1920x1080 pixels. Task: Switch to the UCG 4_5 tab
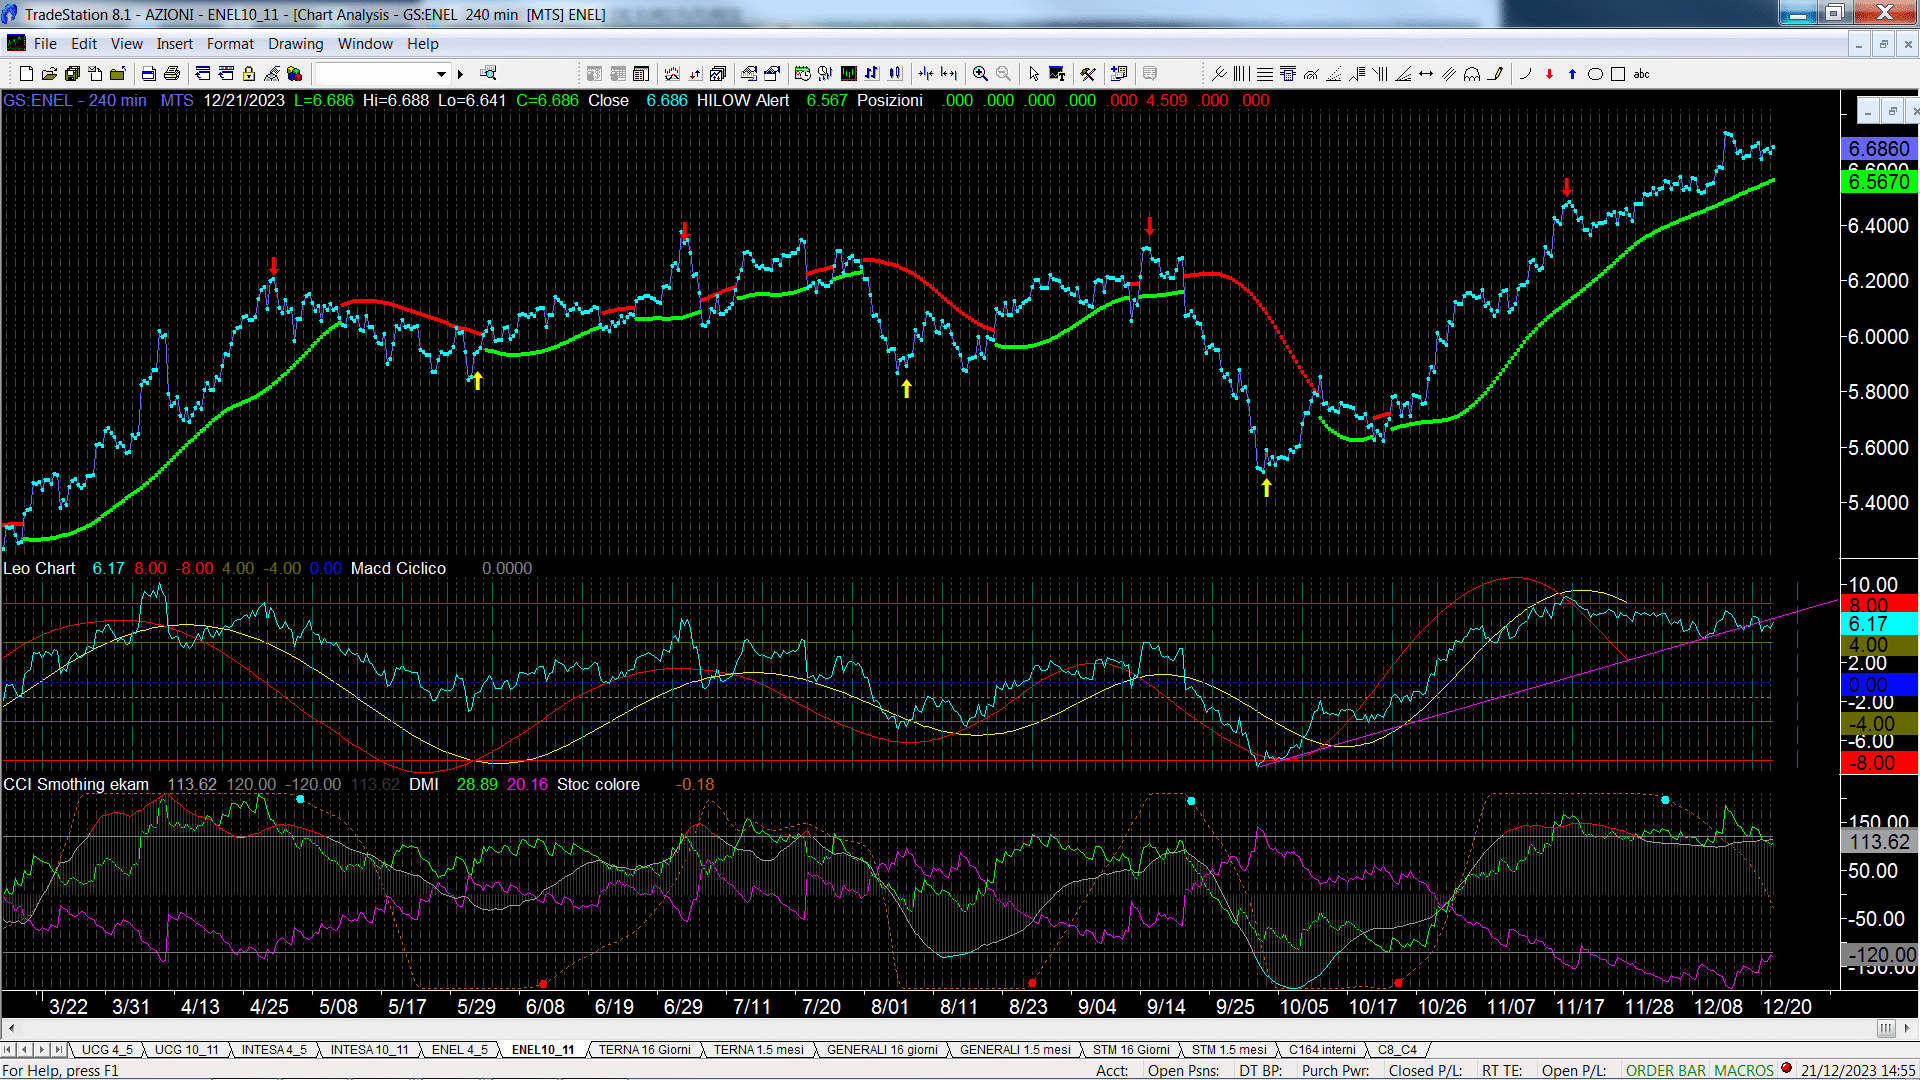tap(106, 1049)
